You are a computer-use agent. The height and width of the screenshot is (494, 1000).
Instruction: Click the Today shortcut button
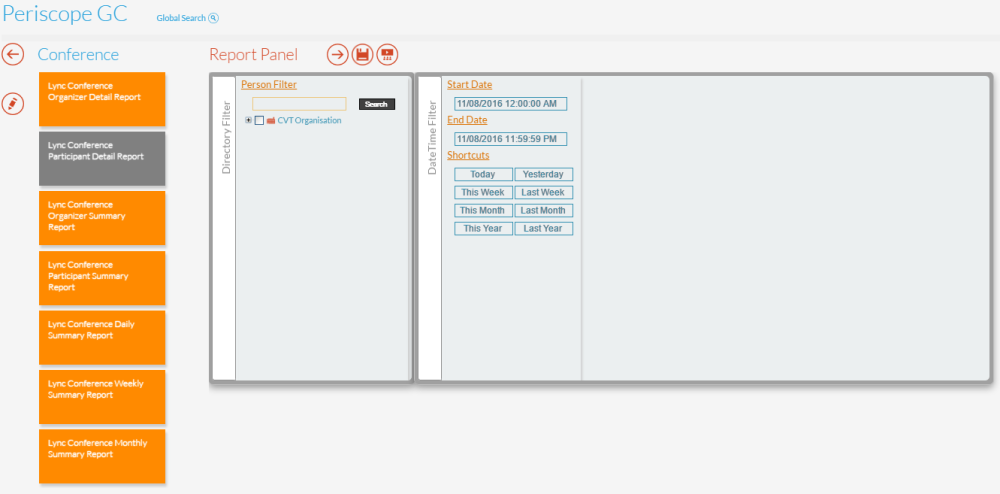click(x=483, y=175)
